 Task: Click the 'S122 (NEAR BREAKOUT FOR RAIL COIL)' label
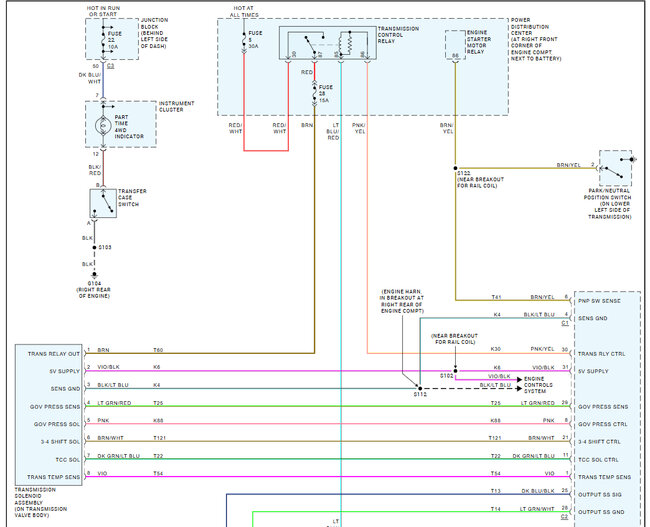coord(480,180)
